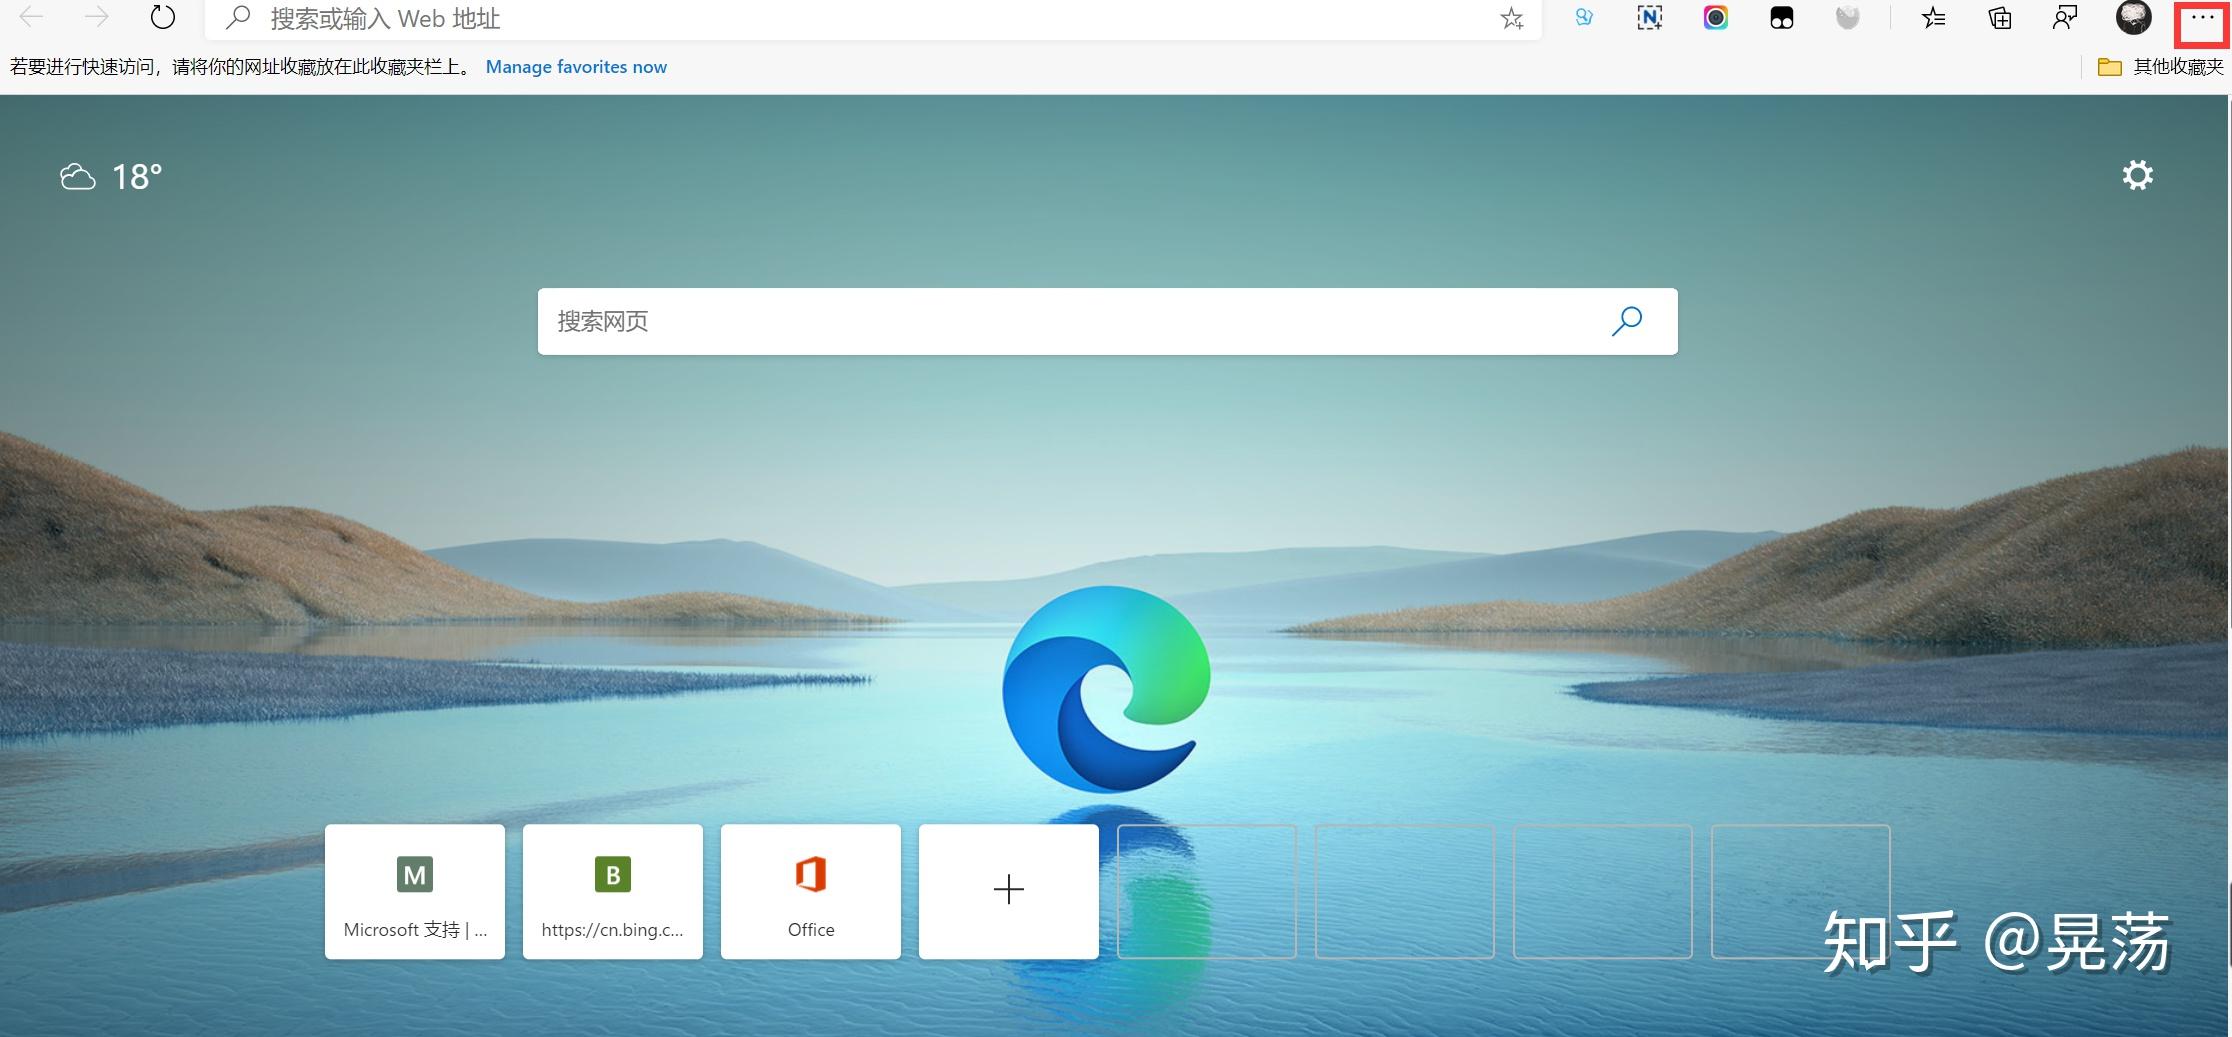2232x1037 pixels.
Task: Open the rainbow camera-lens extension
Action: pyautogui.click(x=1716, y=17)
